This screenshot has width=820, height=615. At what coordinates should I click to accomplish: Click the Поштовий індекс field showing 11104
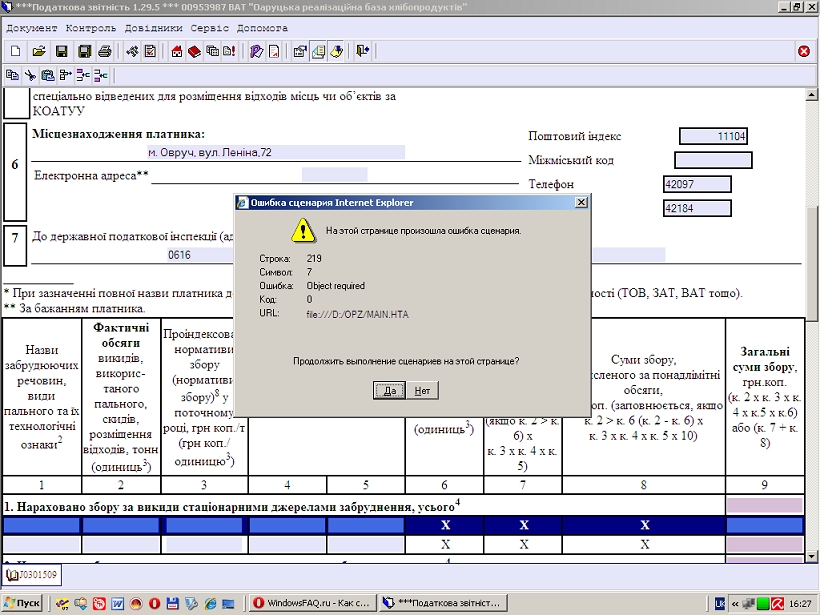[x=713, y=137]
